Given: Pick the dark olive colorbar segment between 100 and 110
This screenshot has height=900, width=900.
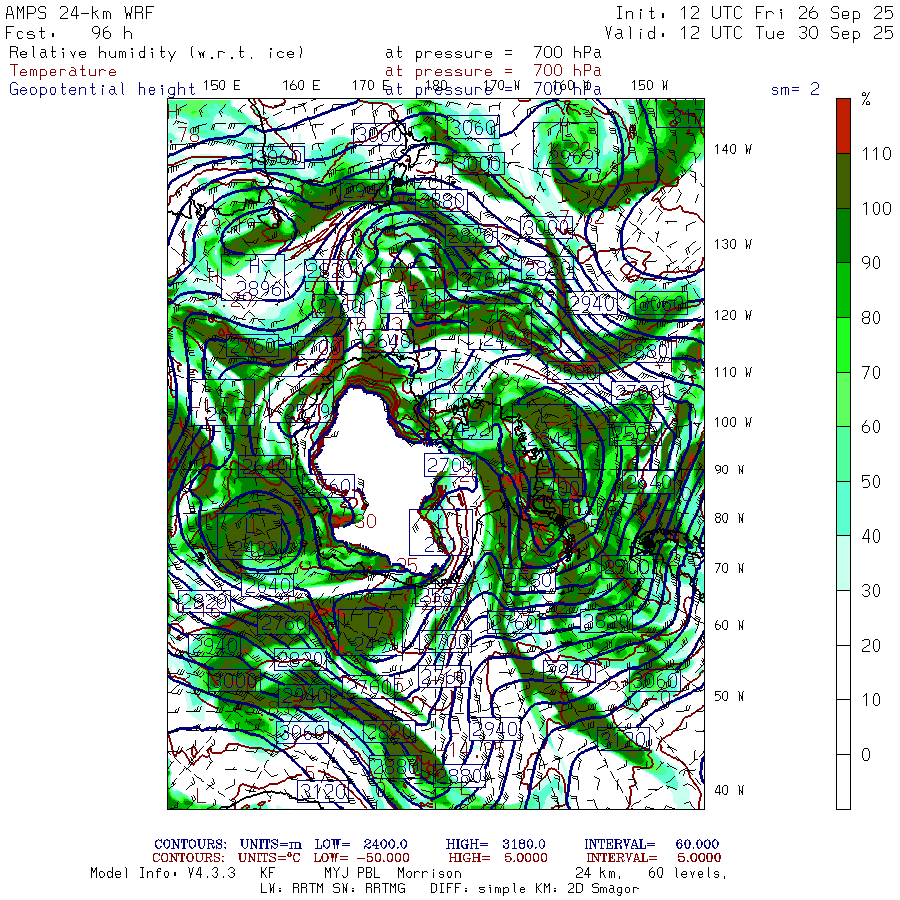Looking at the screenshot, I should coord(843,181).
